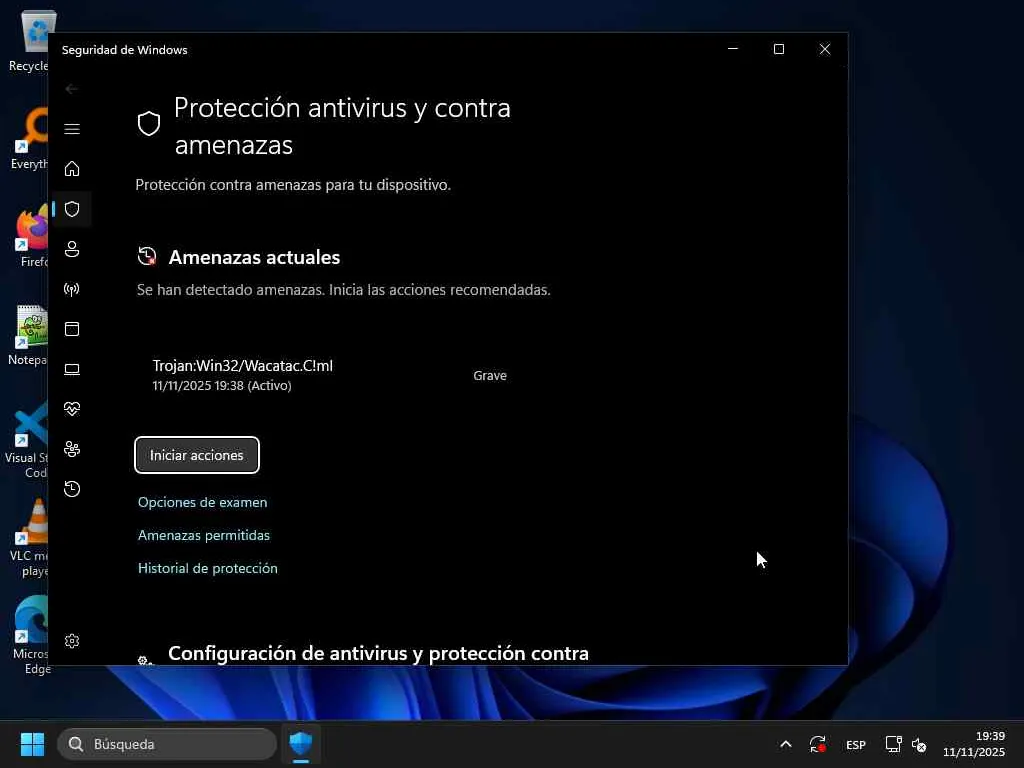Open the Windows Start menu
The width and height of the screenshot is (1024, 768).
(32, 744)
